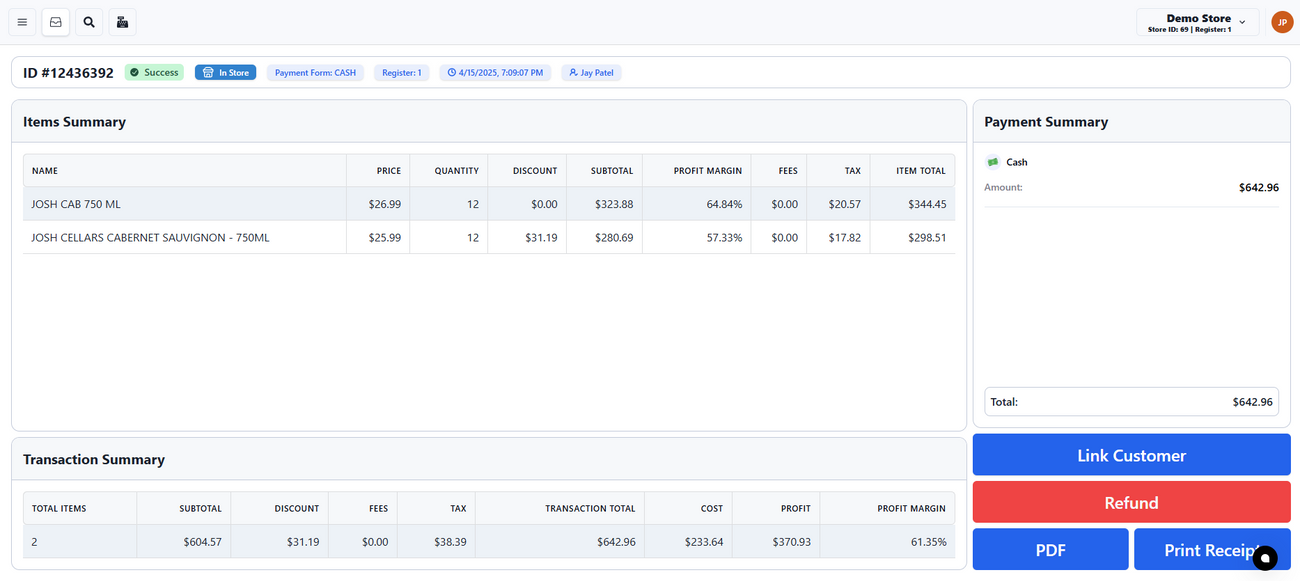
Task: Open the hamburger menu
Action: tap(22, 22)
